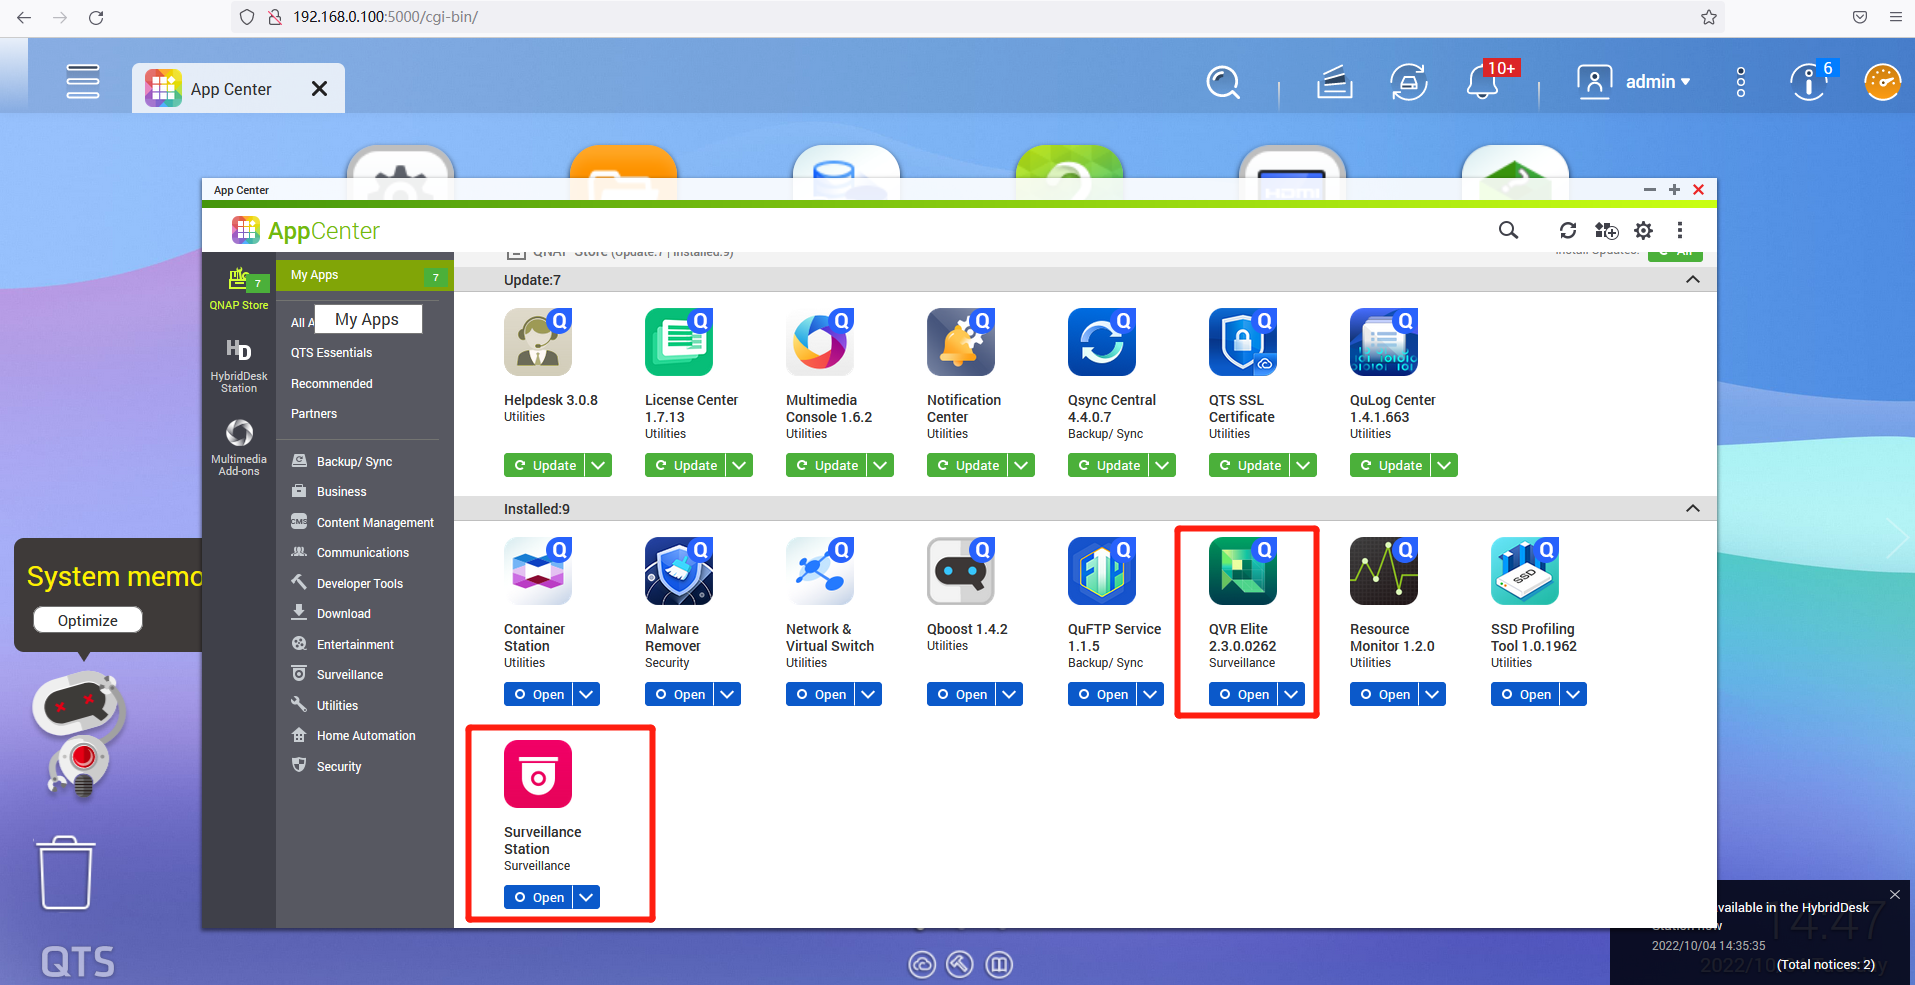The height and width of the screenshot is (985, 1915).
Task: Select My Apps in the category list
Action: coord(364,275)
